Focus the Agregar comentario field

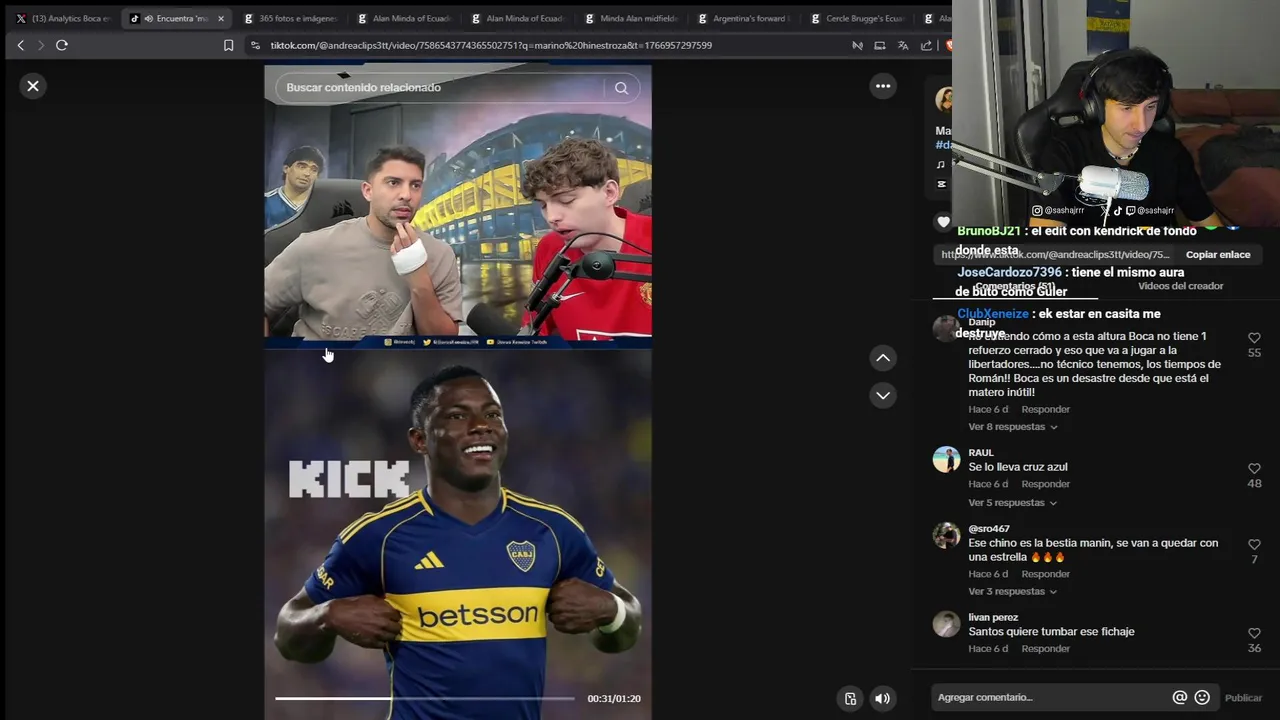coord(1050,697)
